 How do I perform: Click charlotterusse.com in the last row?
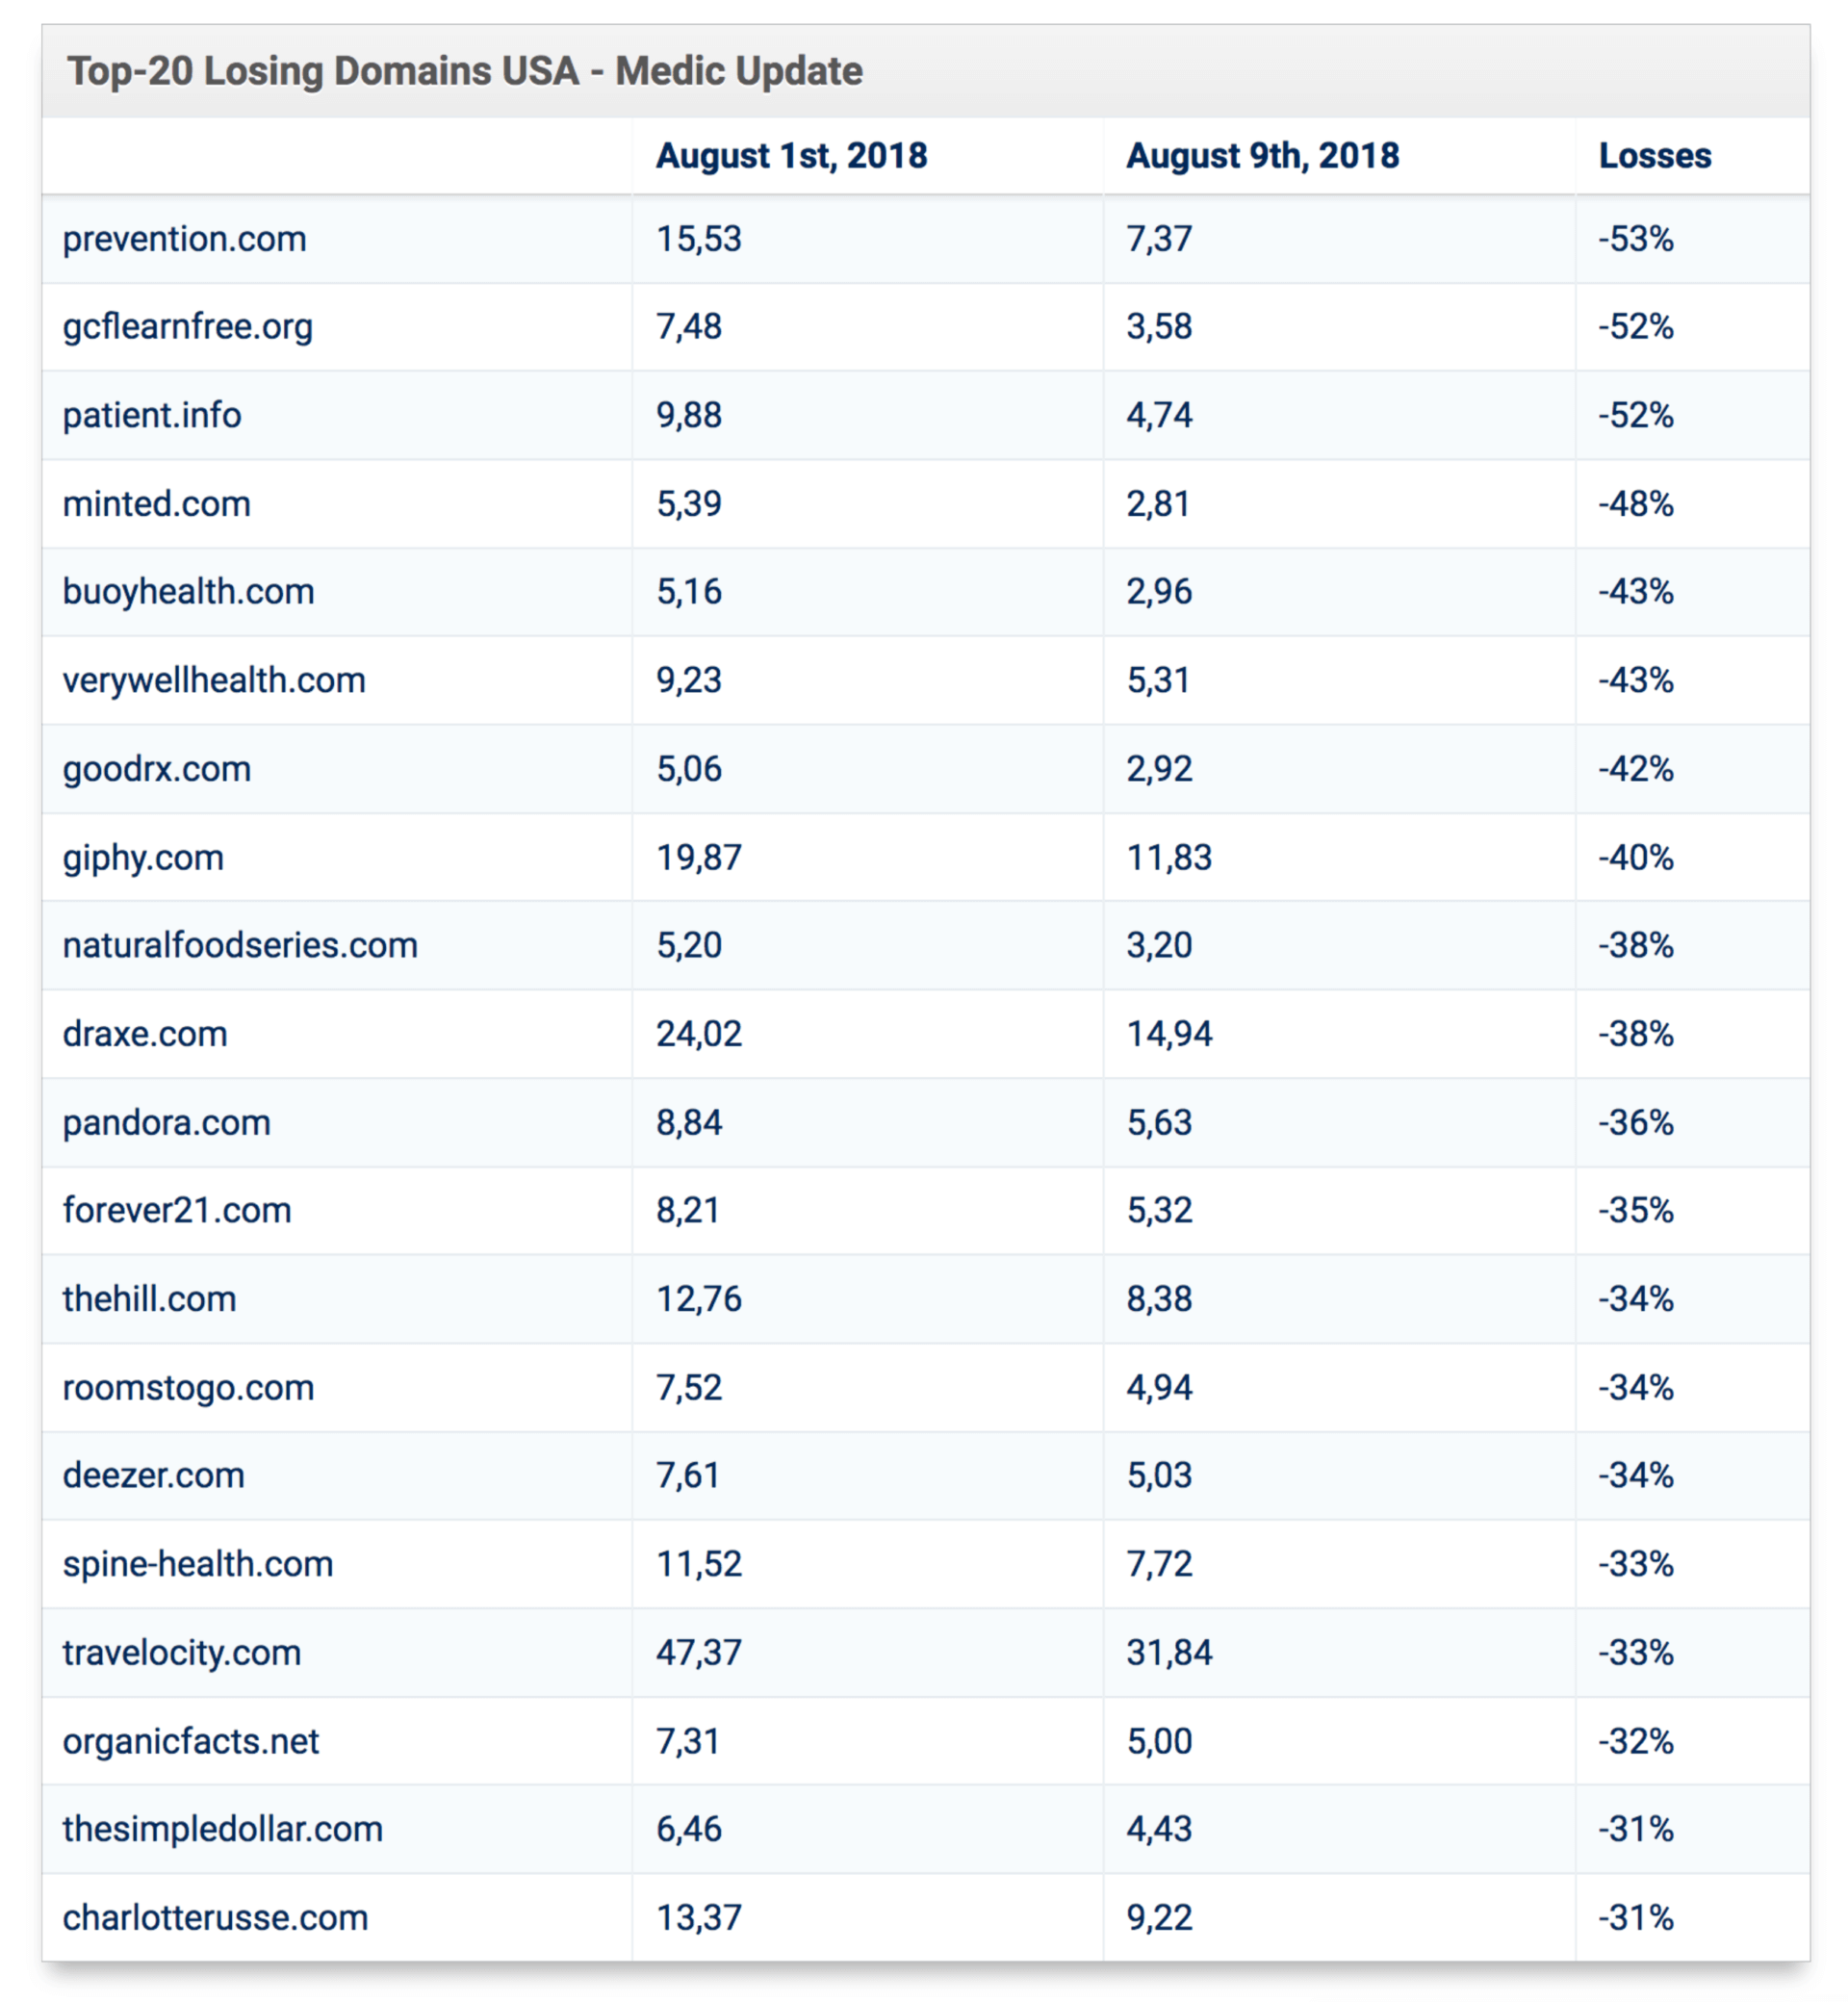click(x=216, y=1918)
